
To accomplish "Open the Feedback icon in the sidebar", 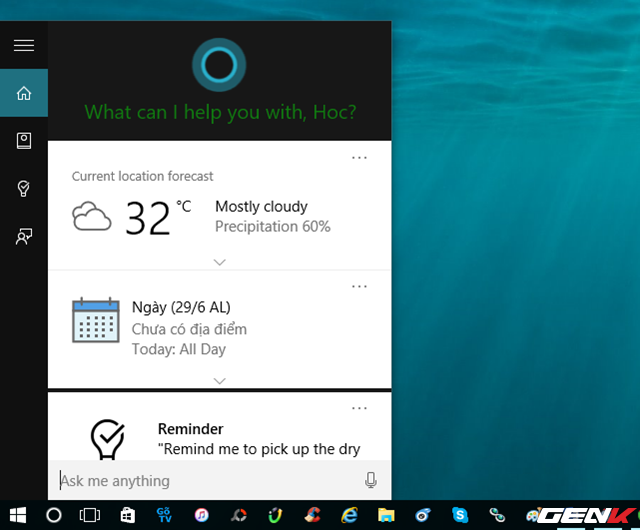I will pyautogui.click(x=24, y=236).
